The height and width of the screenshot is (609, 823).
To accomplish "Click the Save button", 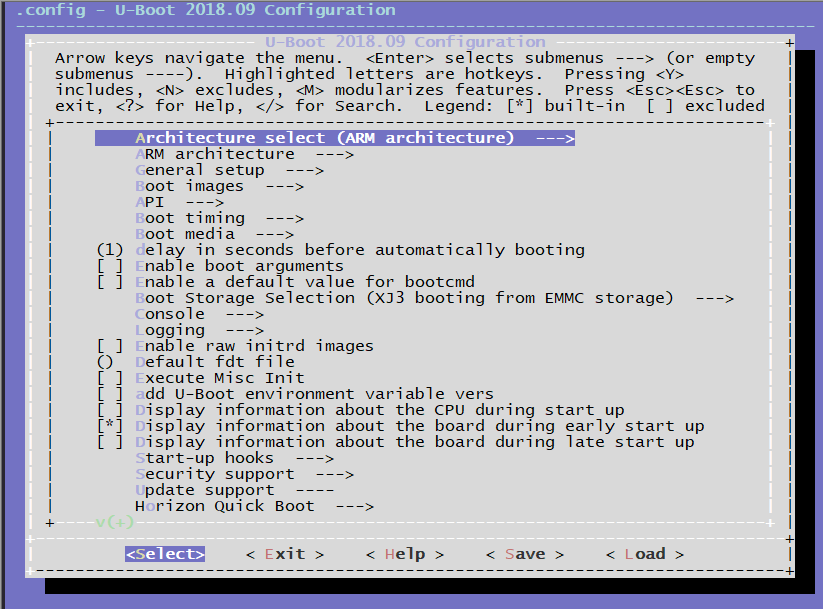I will (525, 554).
